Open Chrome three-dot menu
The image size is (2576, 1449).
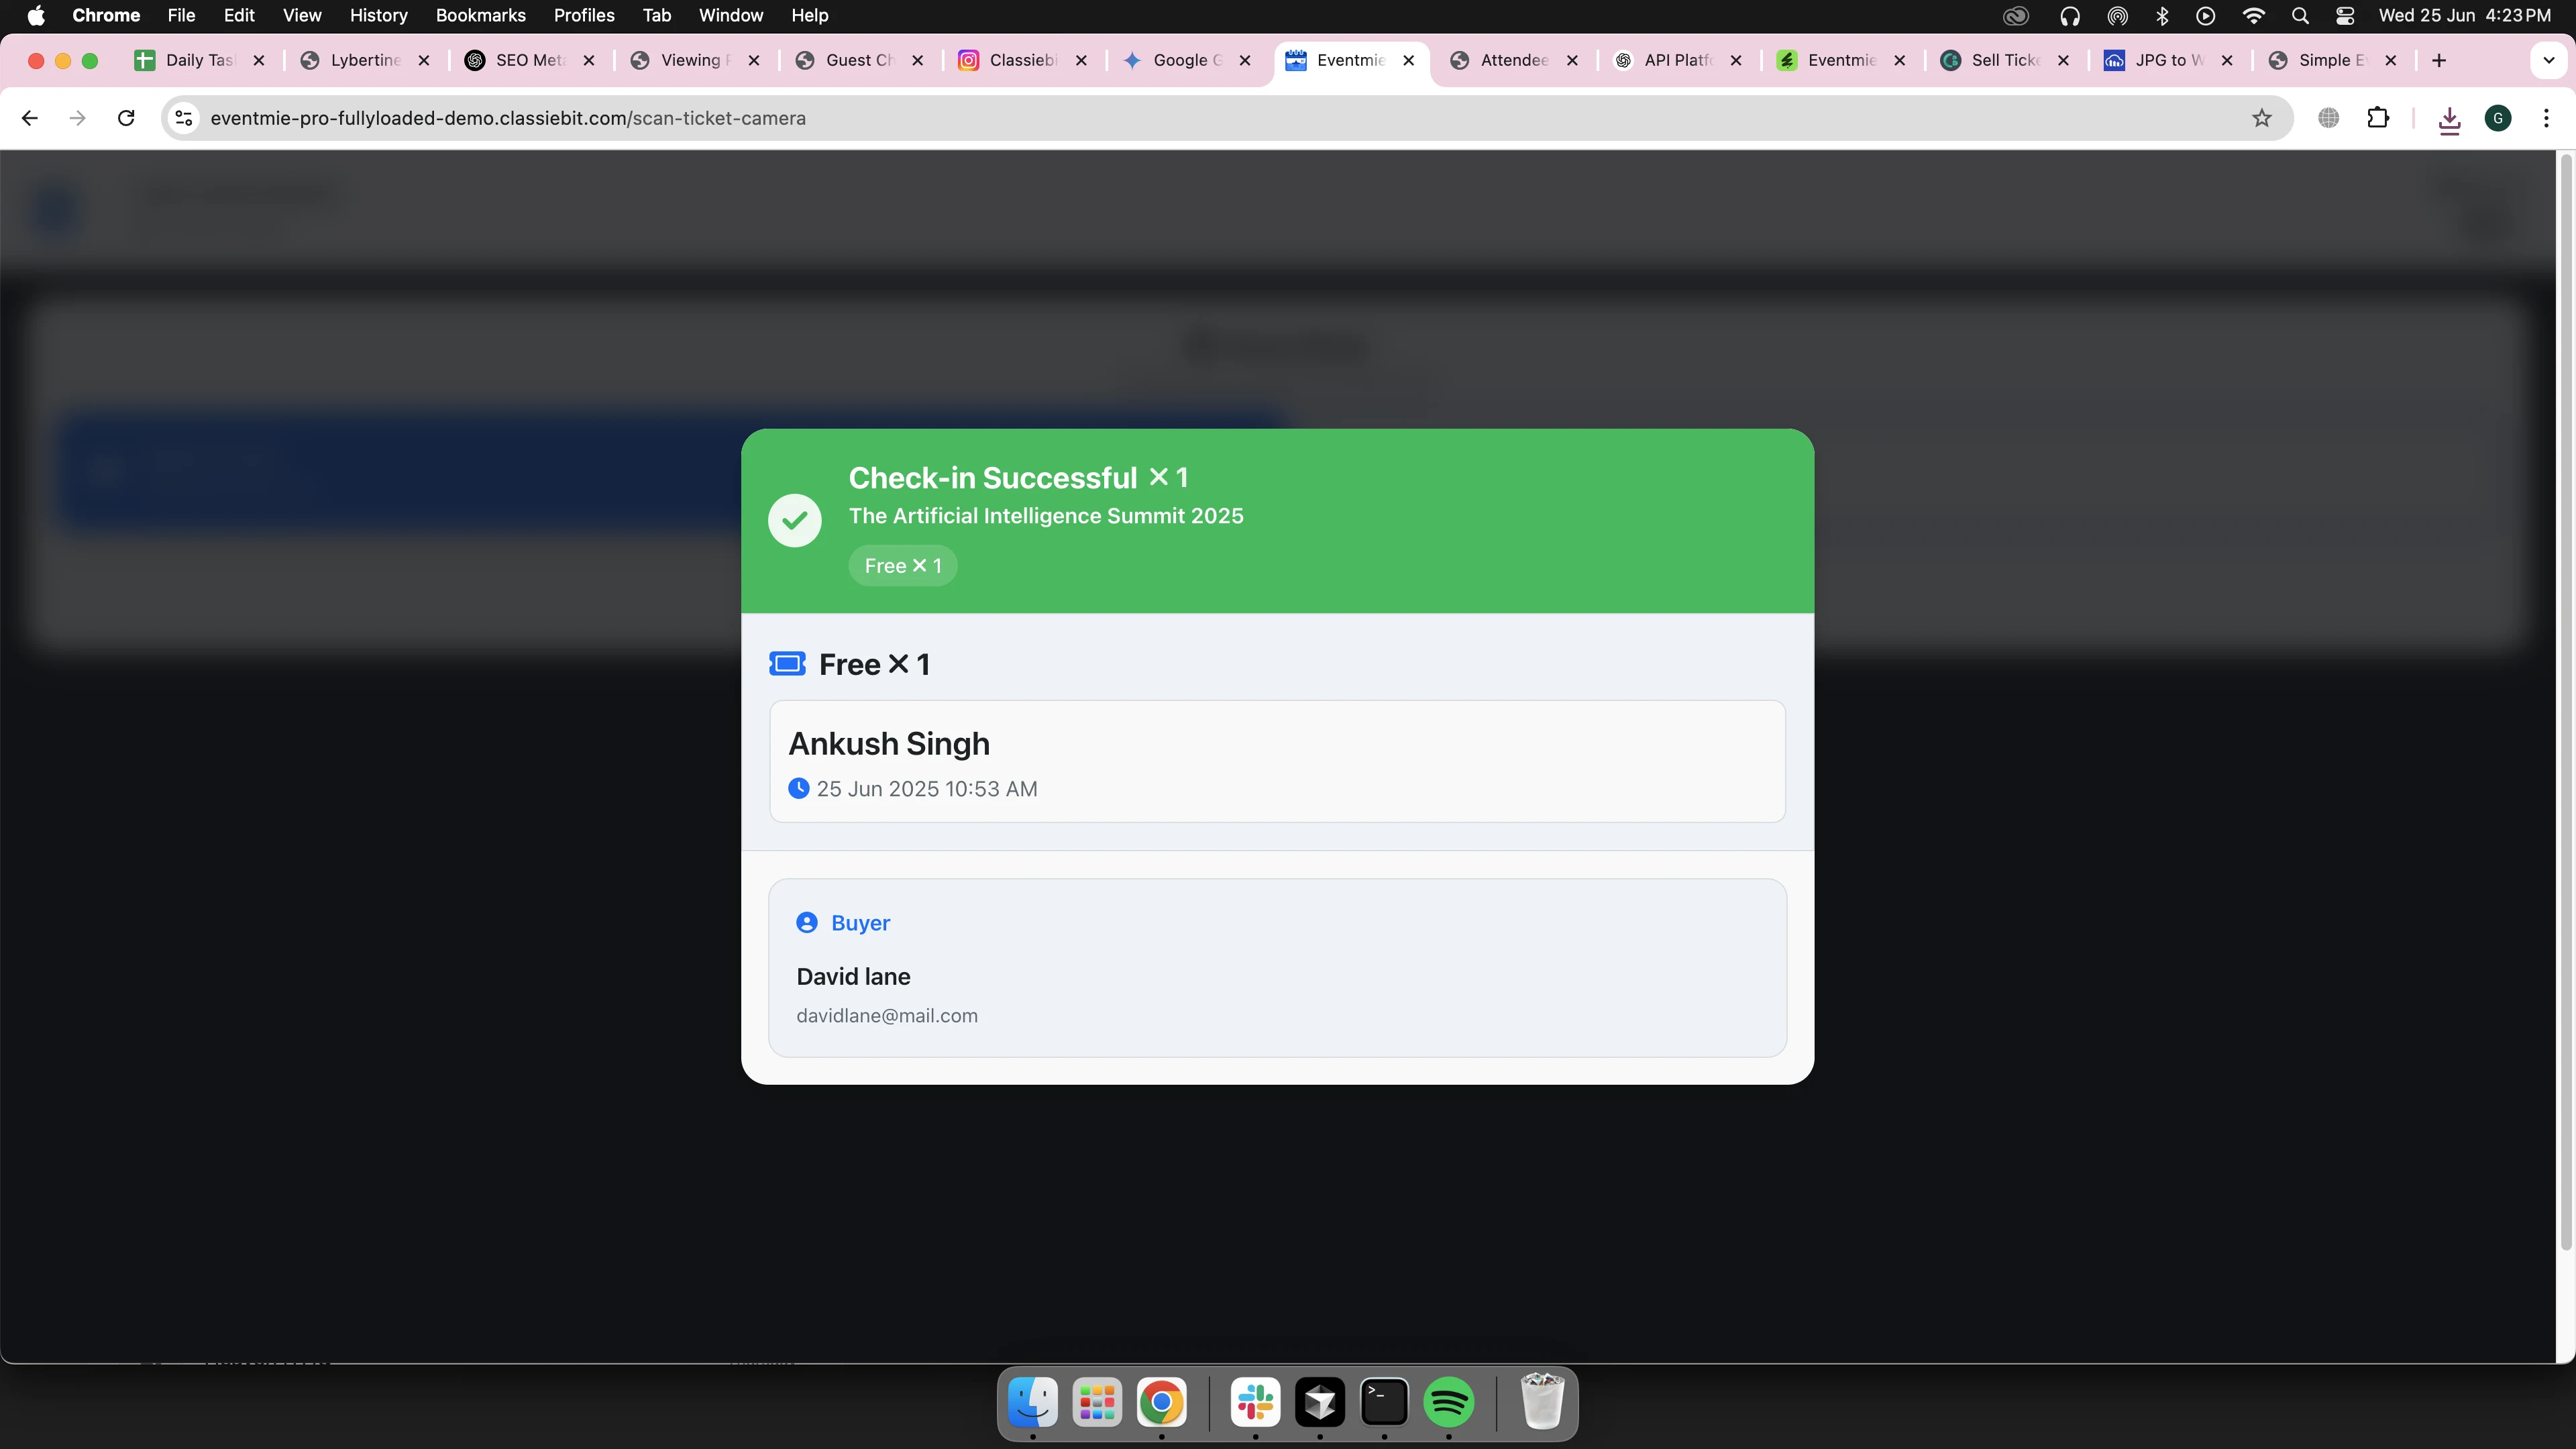tap(2545, 118)
